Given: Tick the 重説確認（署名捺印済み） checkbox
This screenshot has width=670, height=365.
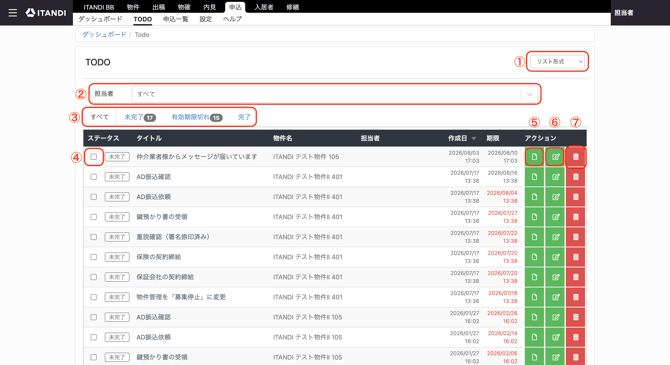Looking at the screenshot, I should [x=94, y=237].
